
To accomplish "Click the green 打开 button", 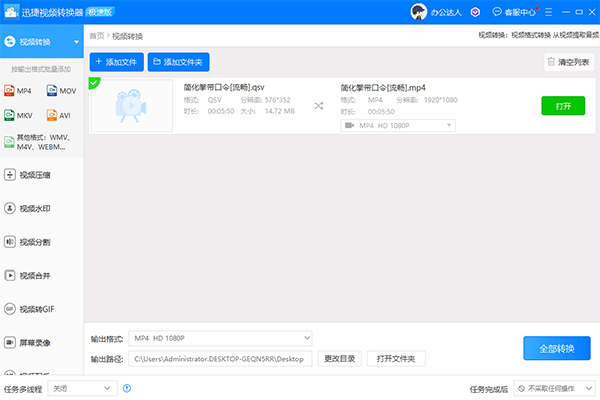I will coord(563,106).
